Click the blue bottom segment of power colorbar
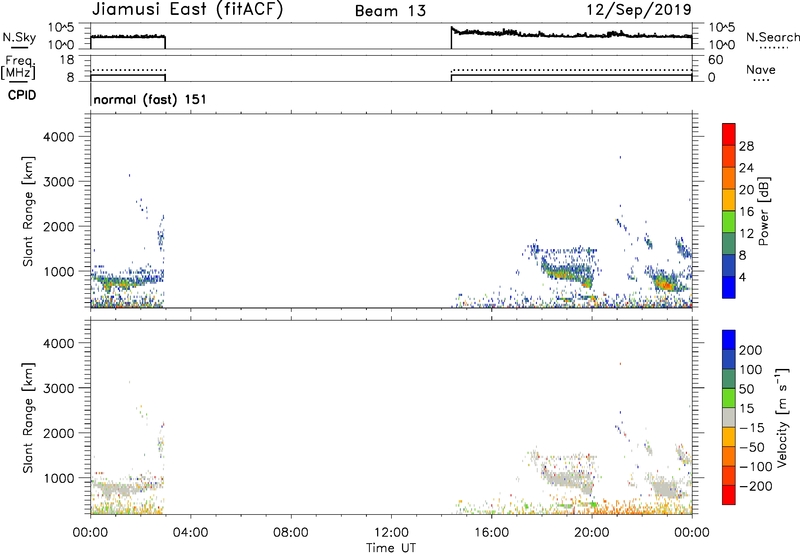 click(729, 287)
